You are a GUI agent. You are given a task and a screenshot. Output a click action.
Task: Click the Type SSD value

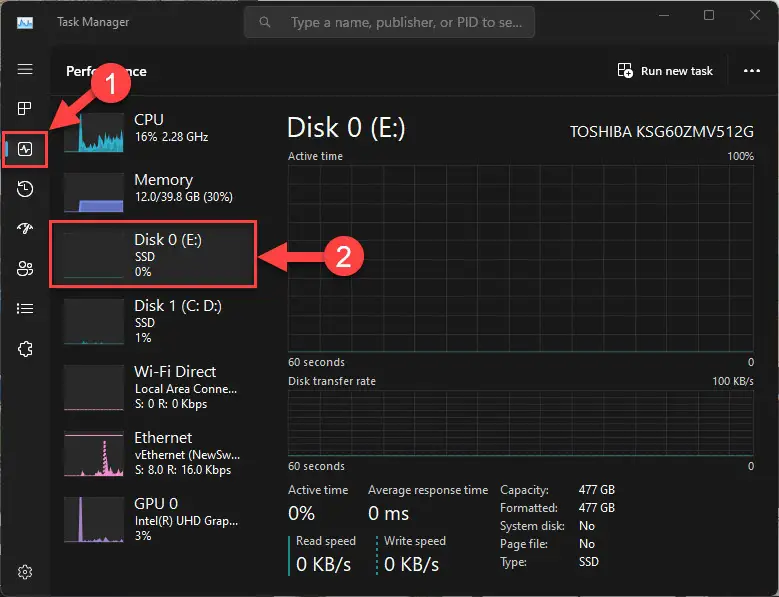[x=589, y=562]
